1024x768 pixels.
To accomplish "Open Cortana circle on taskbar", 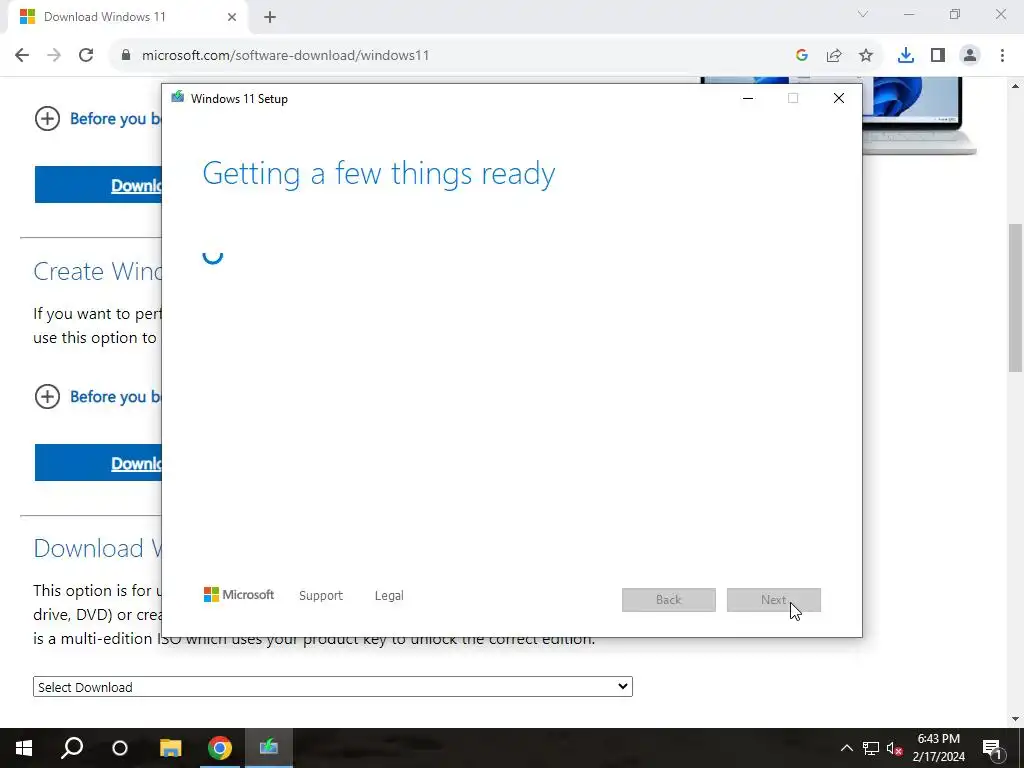I will (120, 748).
